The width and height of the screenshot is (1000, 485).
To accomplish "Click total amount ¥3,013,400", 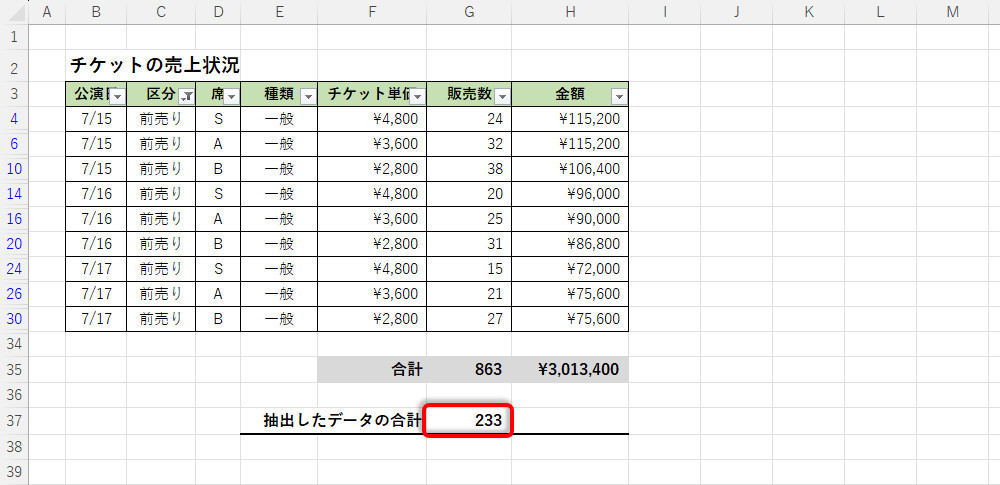I will pyautogui.click(x=570, y=369).
